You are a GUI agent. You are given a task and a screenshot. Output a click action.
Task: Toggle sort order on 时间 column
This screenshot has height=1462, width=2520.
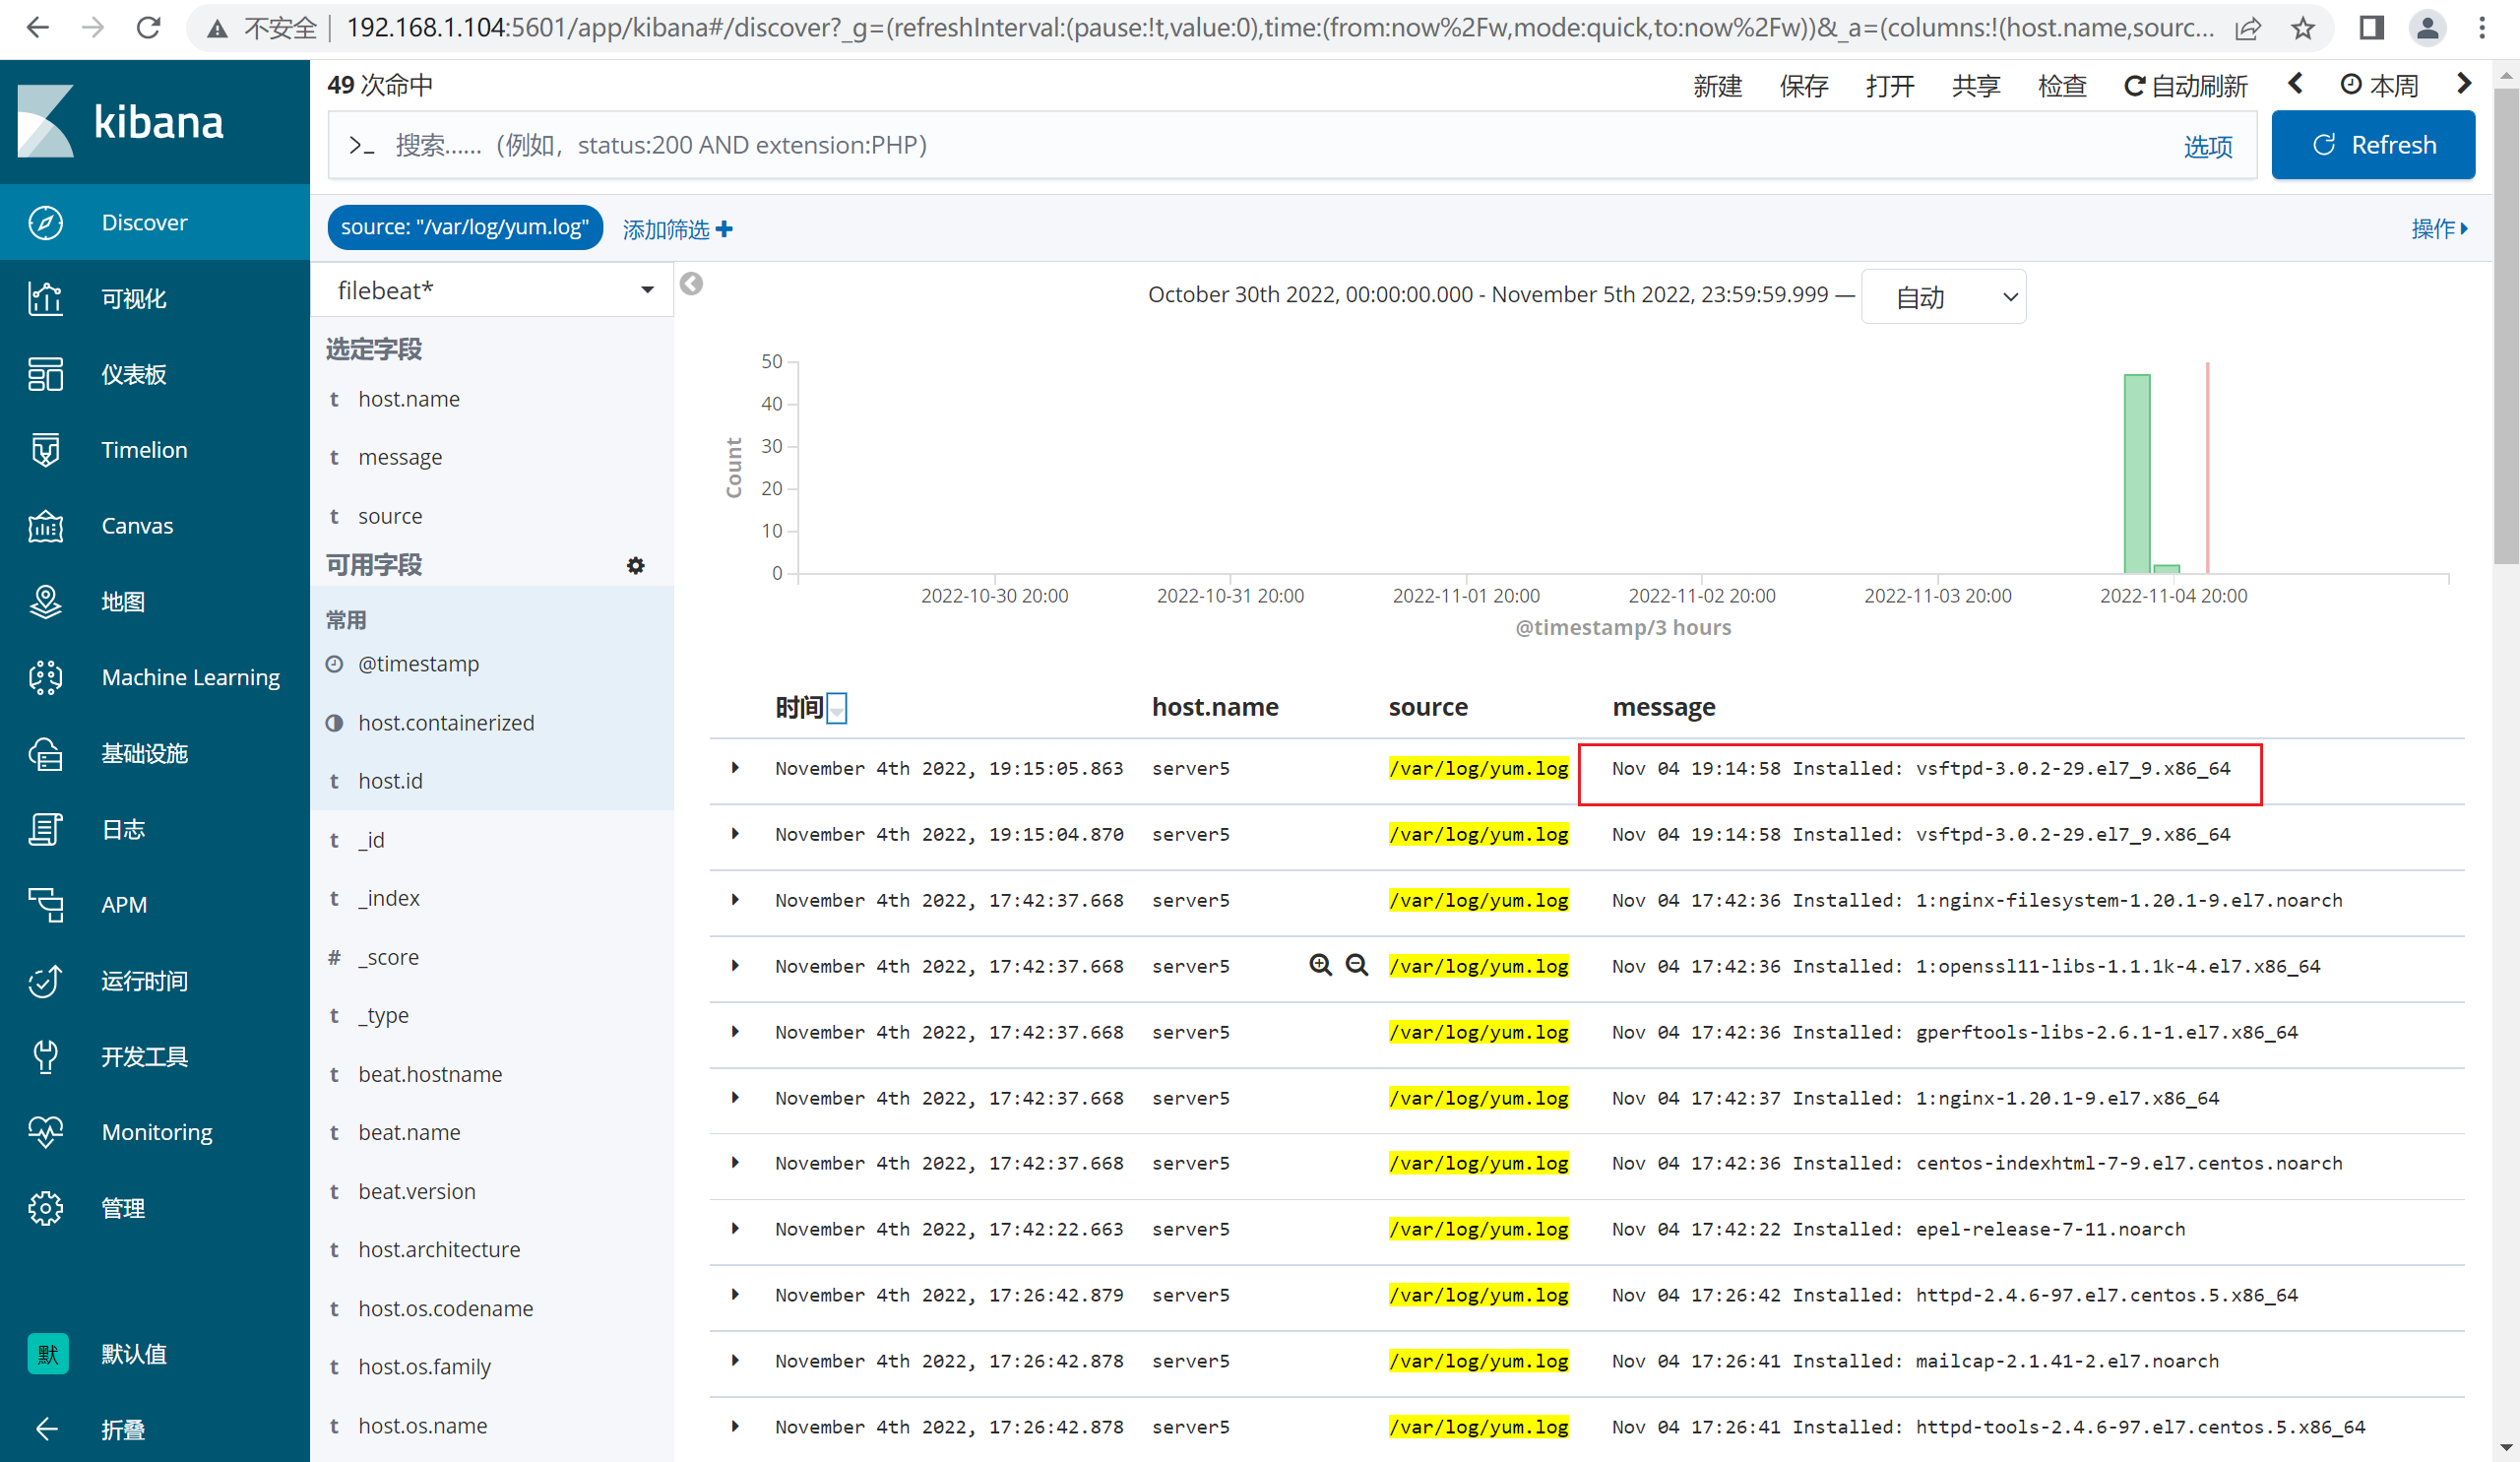click(x=838, y=709)
